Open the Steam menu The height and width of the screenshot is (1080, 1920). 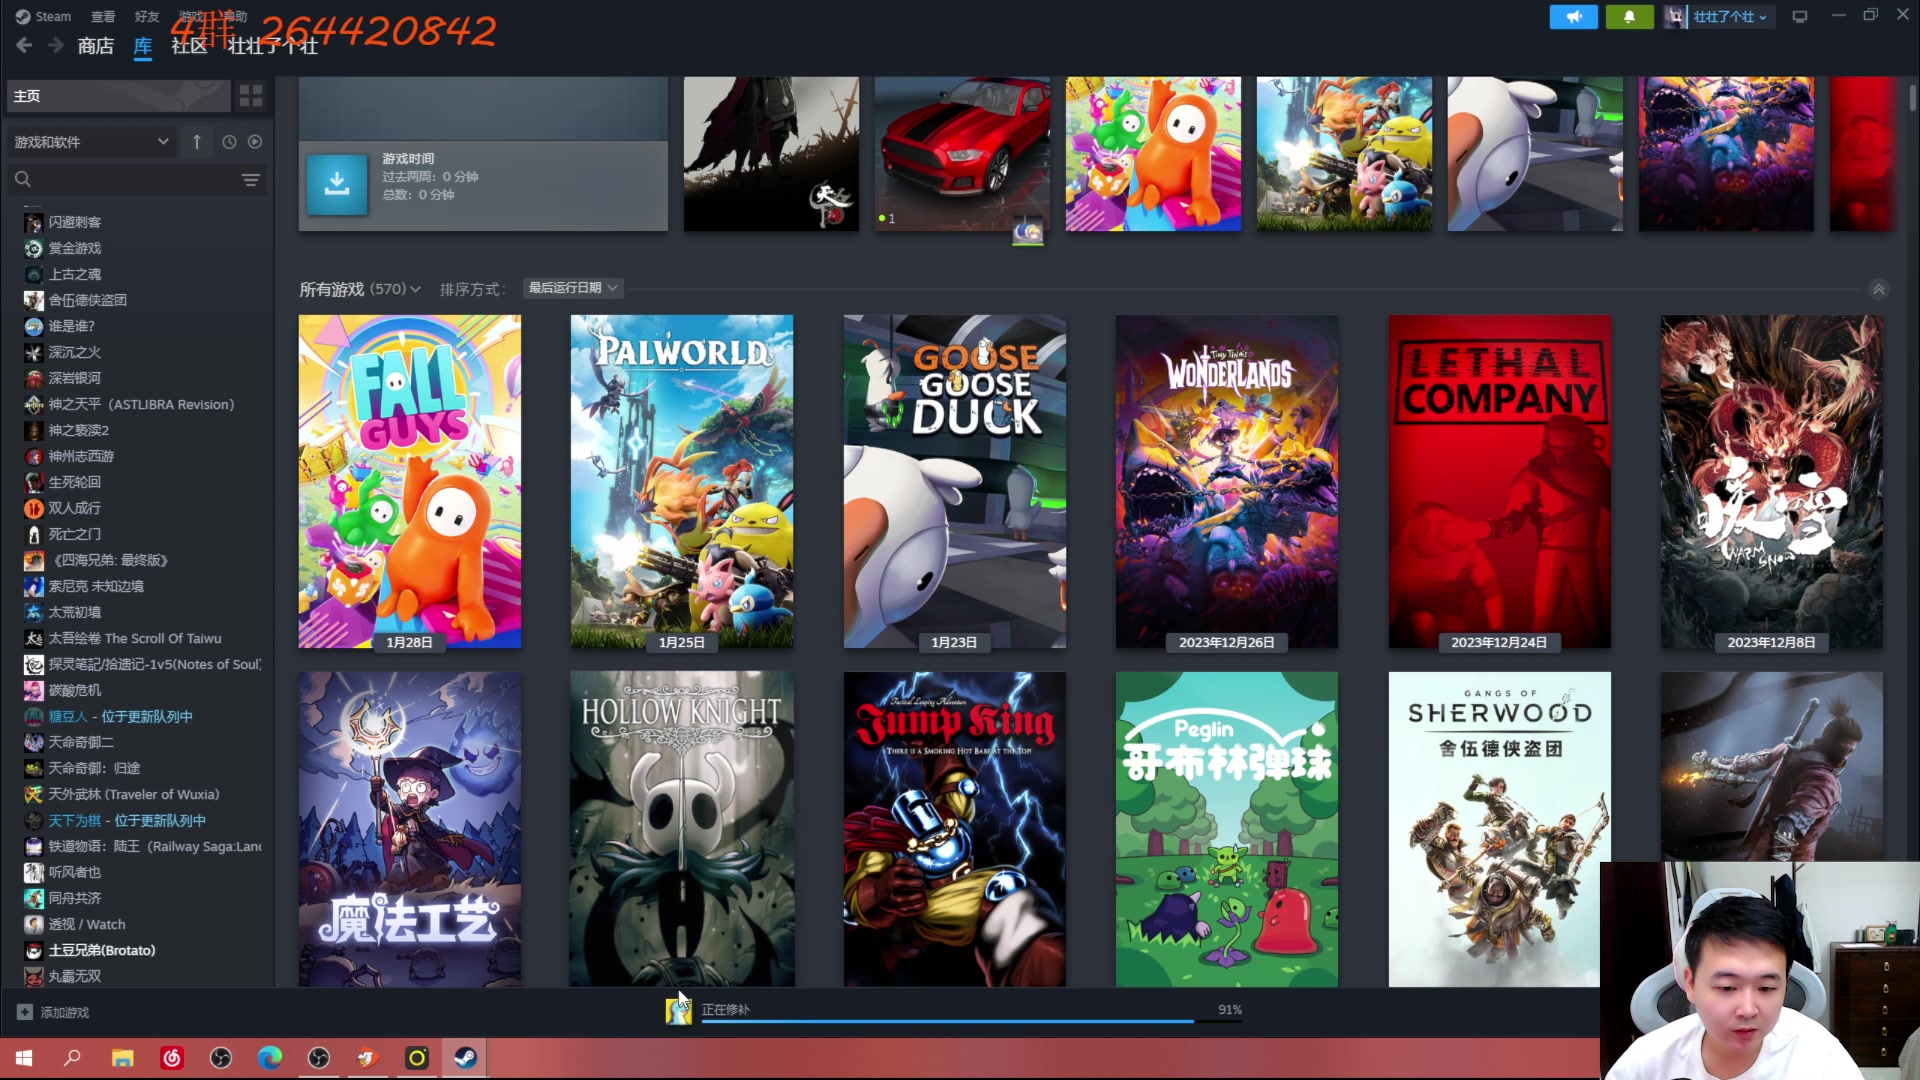(x=43, y=16)
